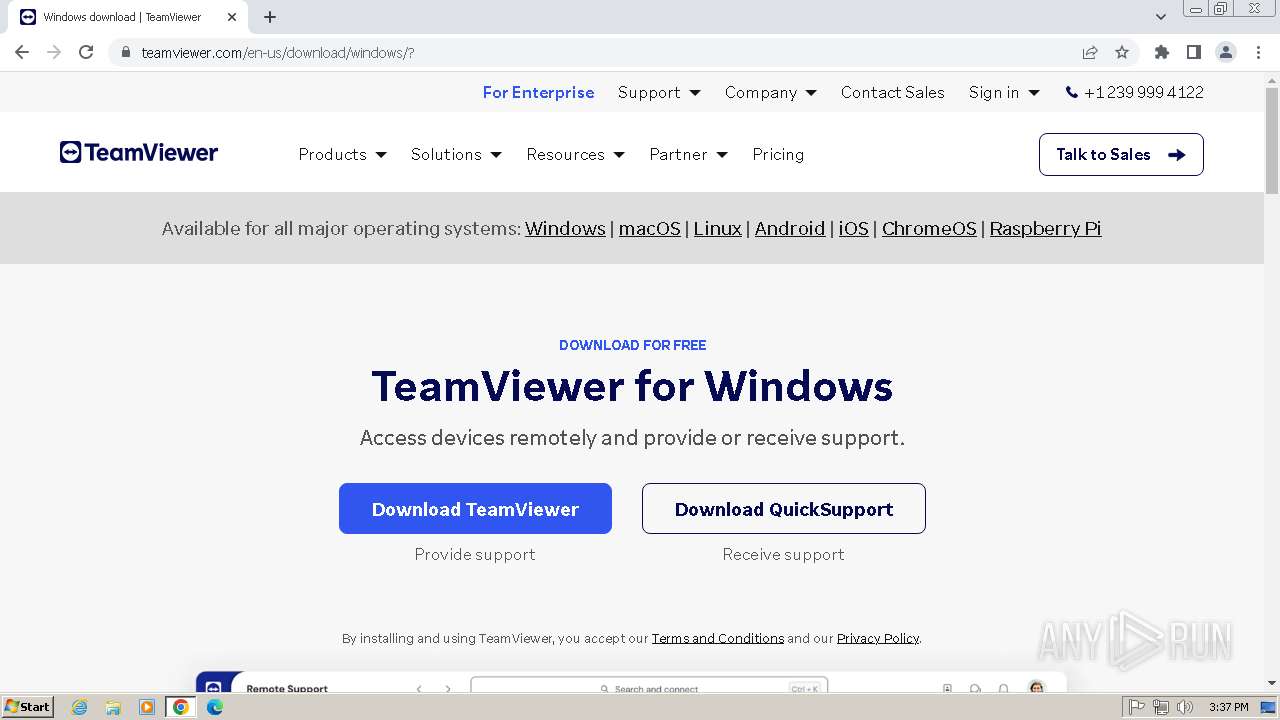Expand the Support dropdown
Screen dimensions: 1280x720
click(x=659, y=92)
